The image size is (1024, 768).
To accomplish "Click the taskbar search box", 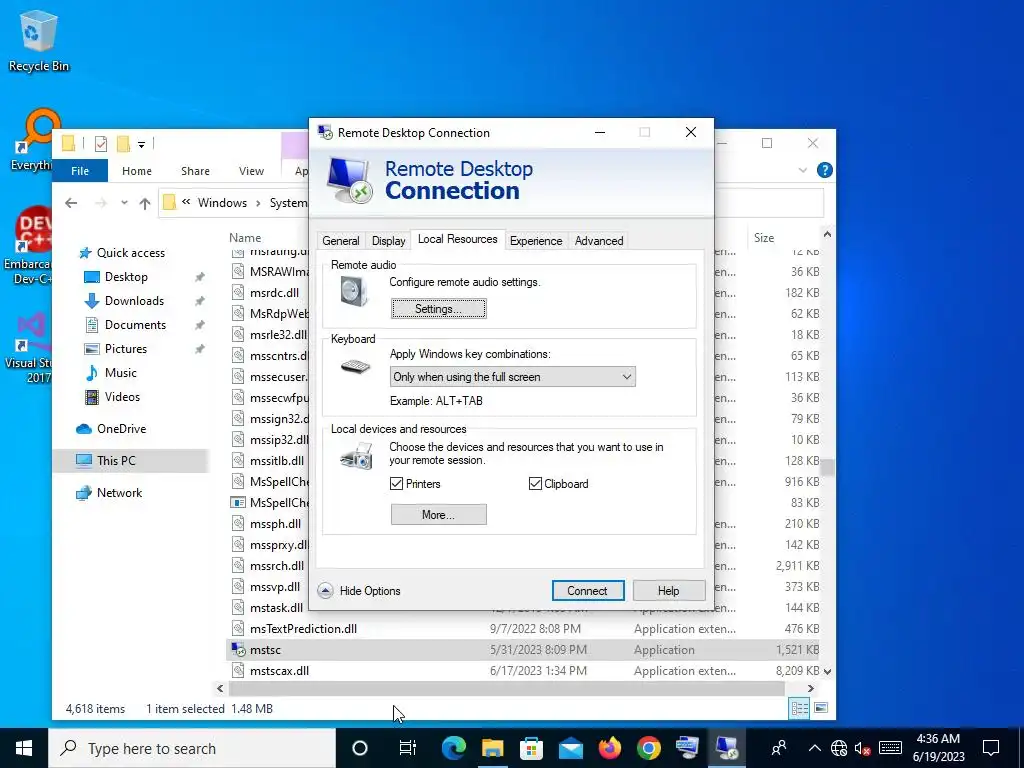I will pyautogui.click(x=192, y=748).
